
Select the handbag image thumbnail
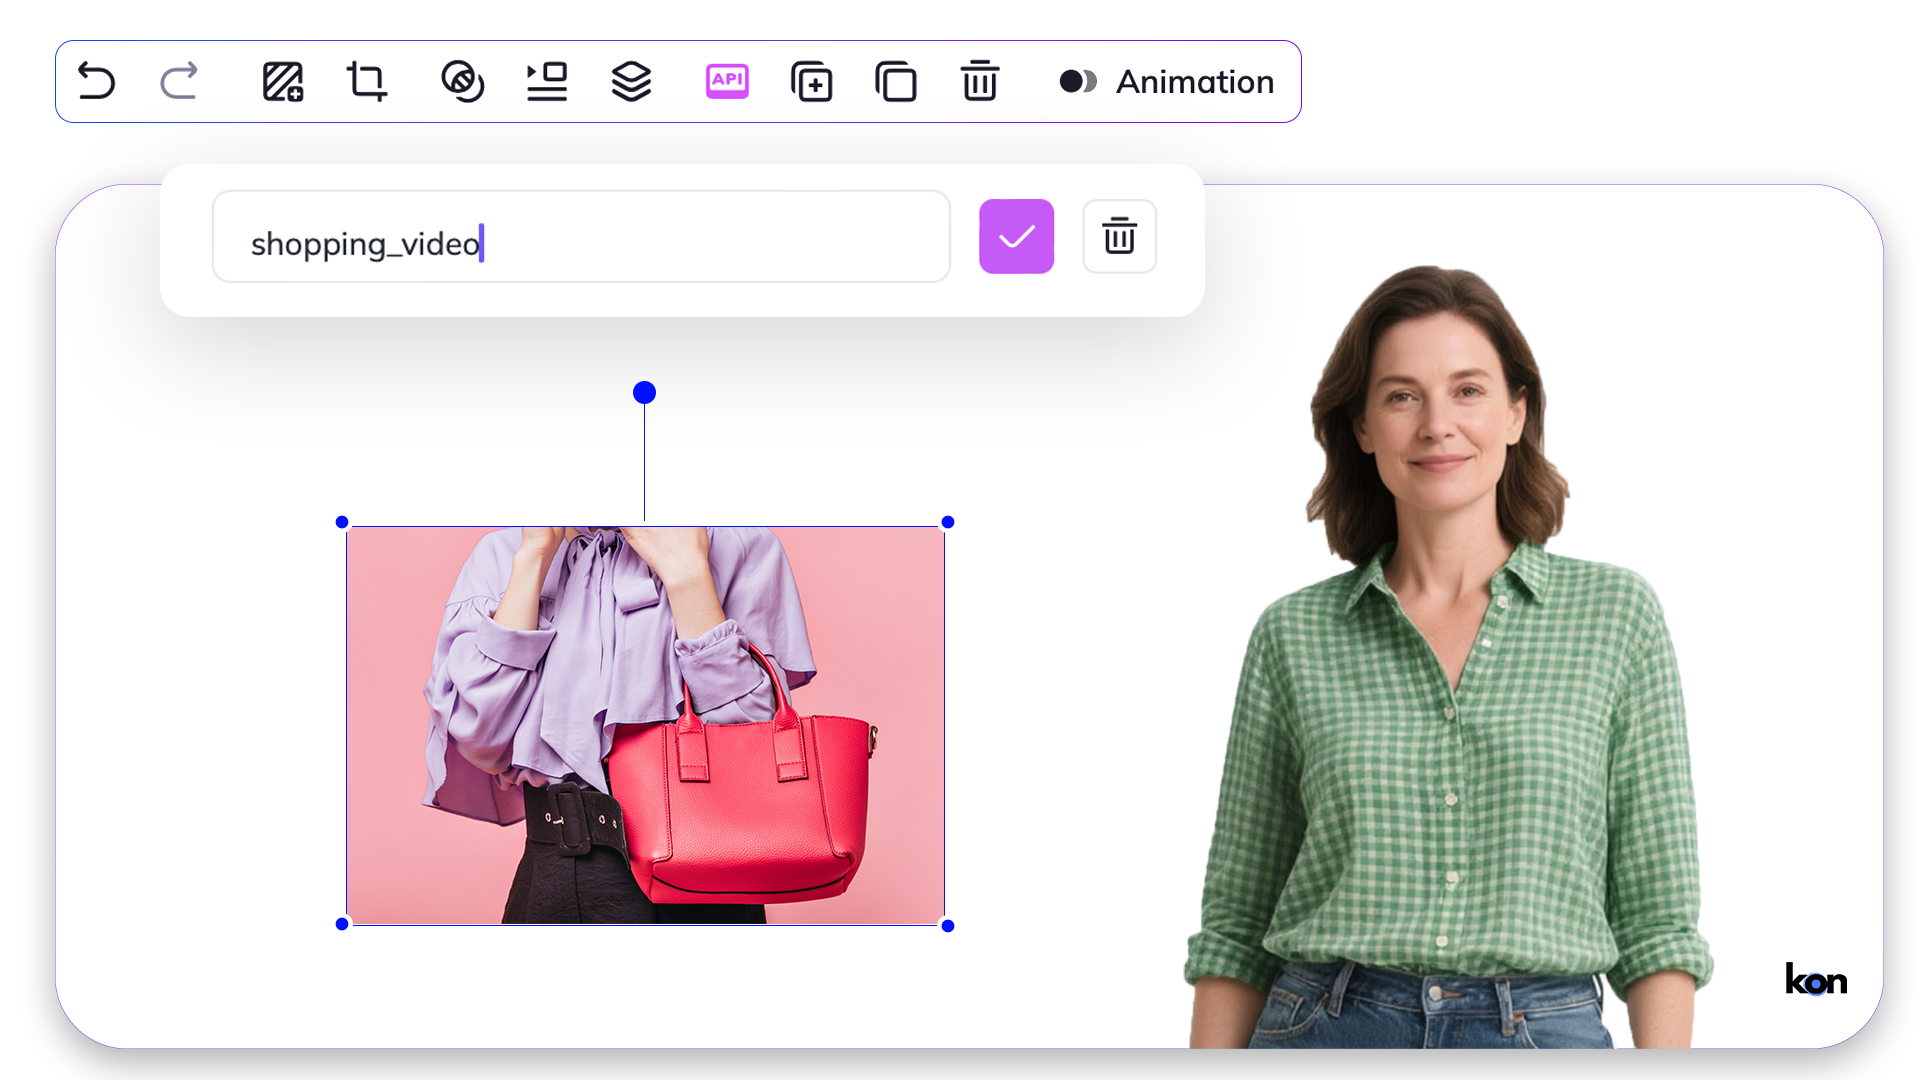click(645, 725)
